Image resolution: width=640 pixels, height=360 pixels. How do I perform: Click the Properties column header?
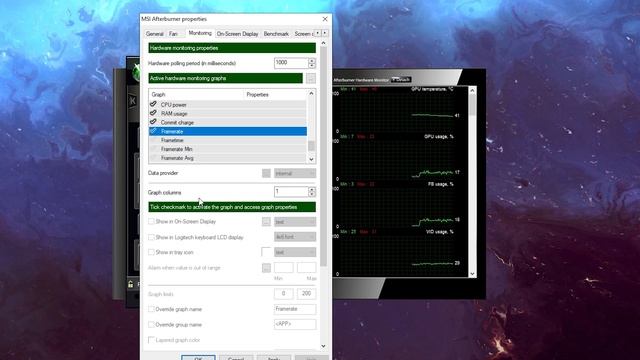tap(276, 94)
